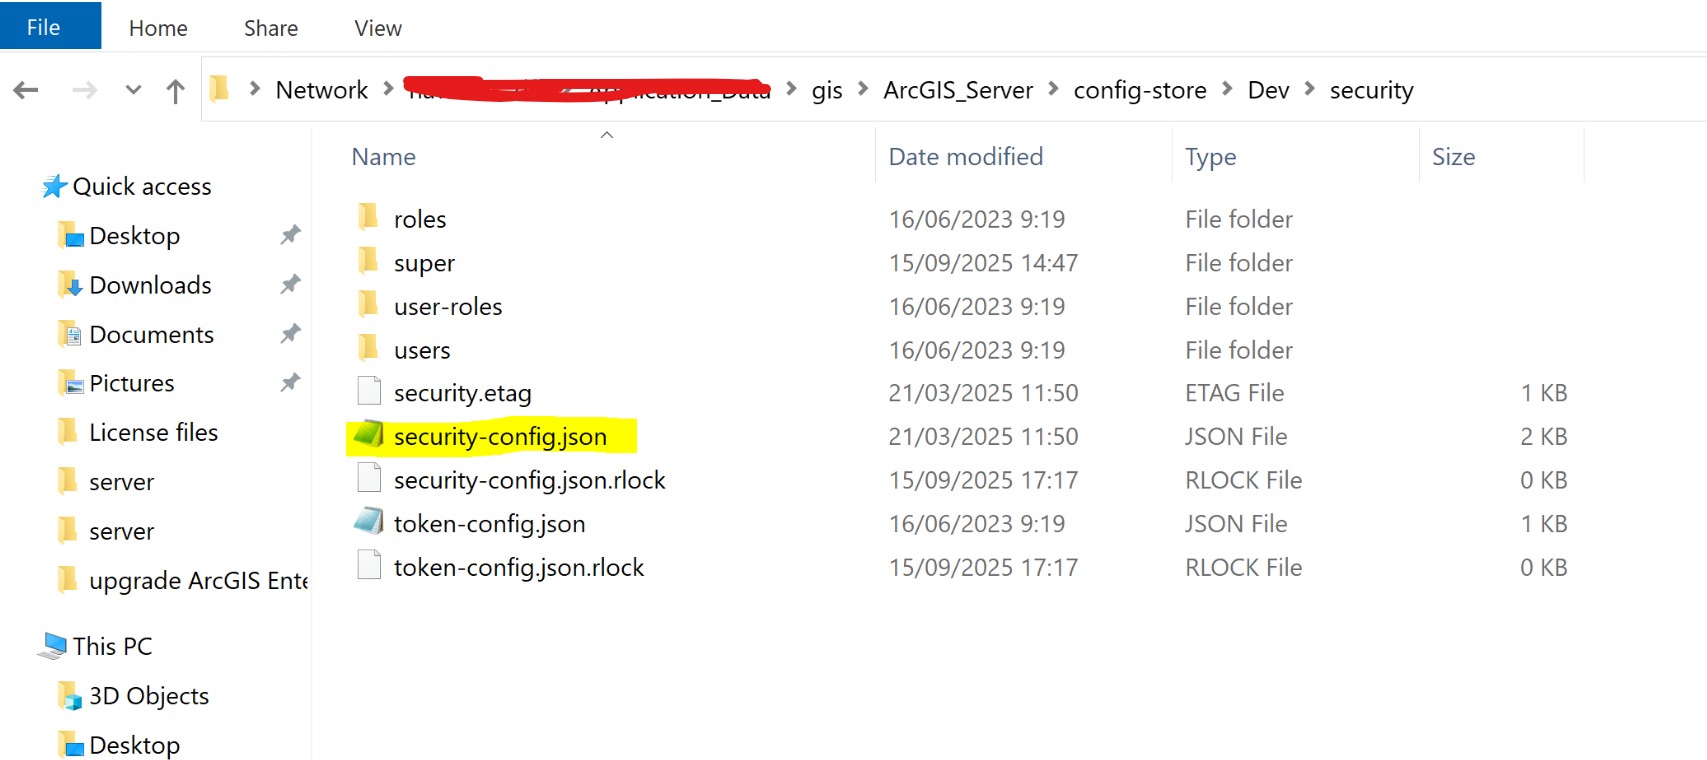
Task: Unpin Pictures from Quick access
Action: coord(289,382)
